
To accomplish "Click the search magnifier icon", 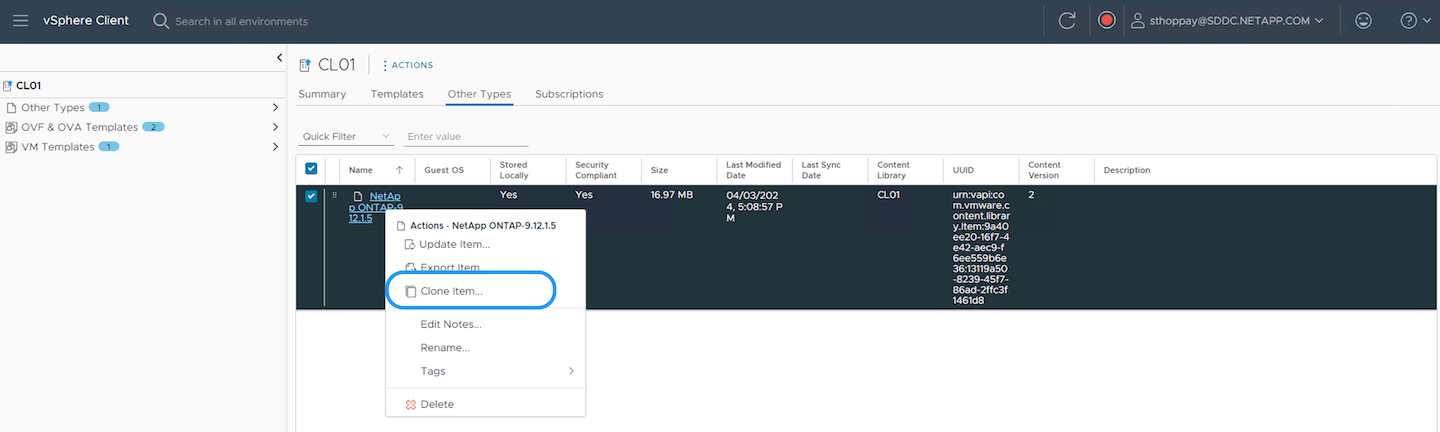I will click(x=161, y=20).
